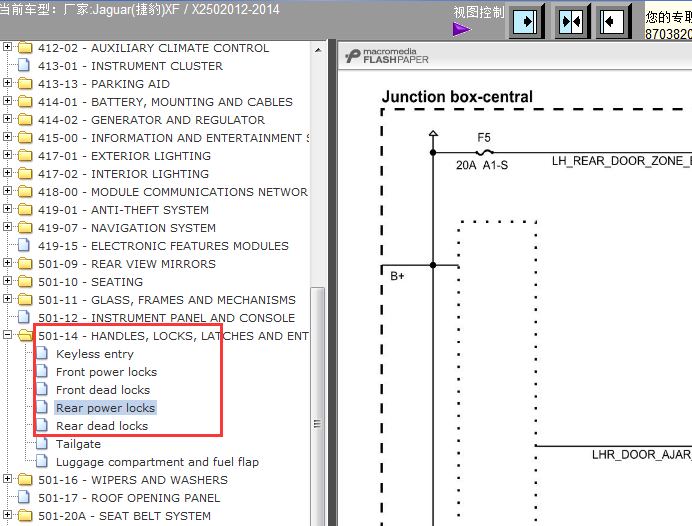This screenshot has height=526, width=692.
Task: Click document icon beside Rear dead locks
Action: 42,425
